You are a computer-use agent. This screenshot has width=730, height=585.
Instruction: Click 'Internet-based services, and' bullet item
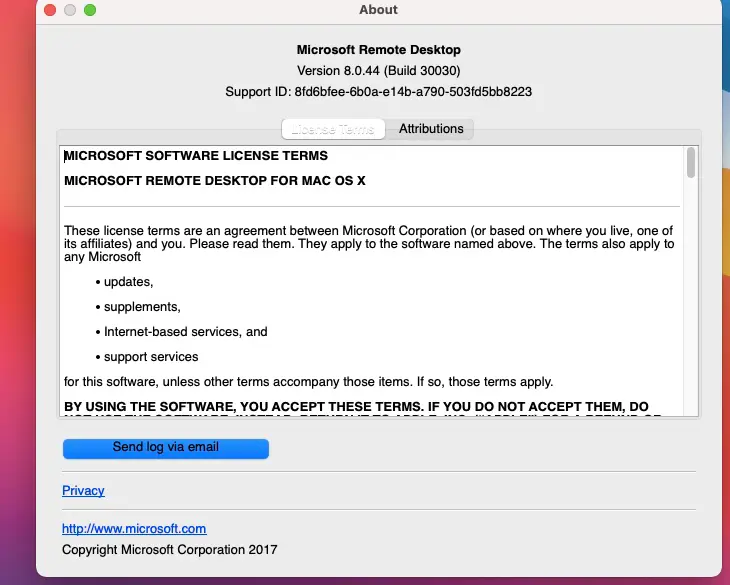(182, 332)
